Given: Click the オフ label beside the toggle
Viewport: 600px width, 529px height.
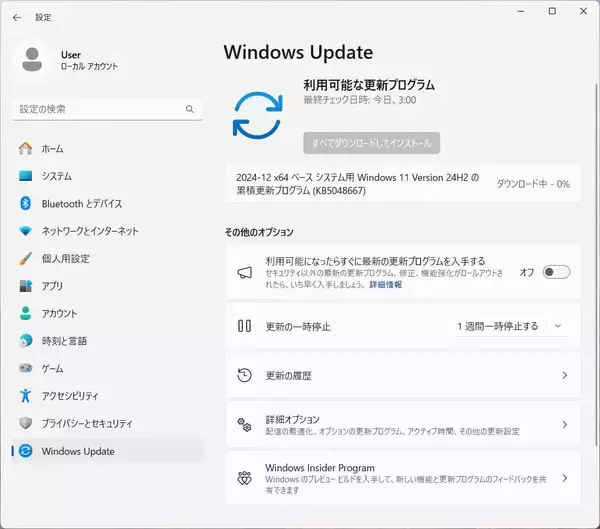Looking at the screenshot, I should 527,272.
